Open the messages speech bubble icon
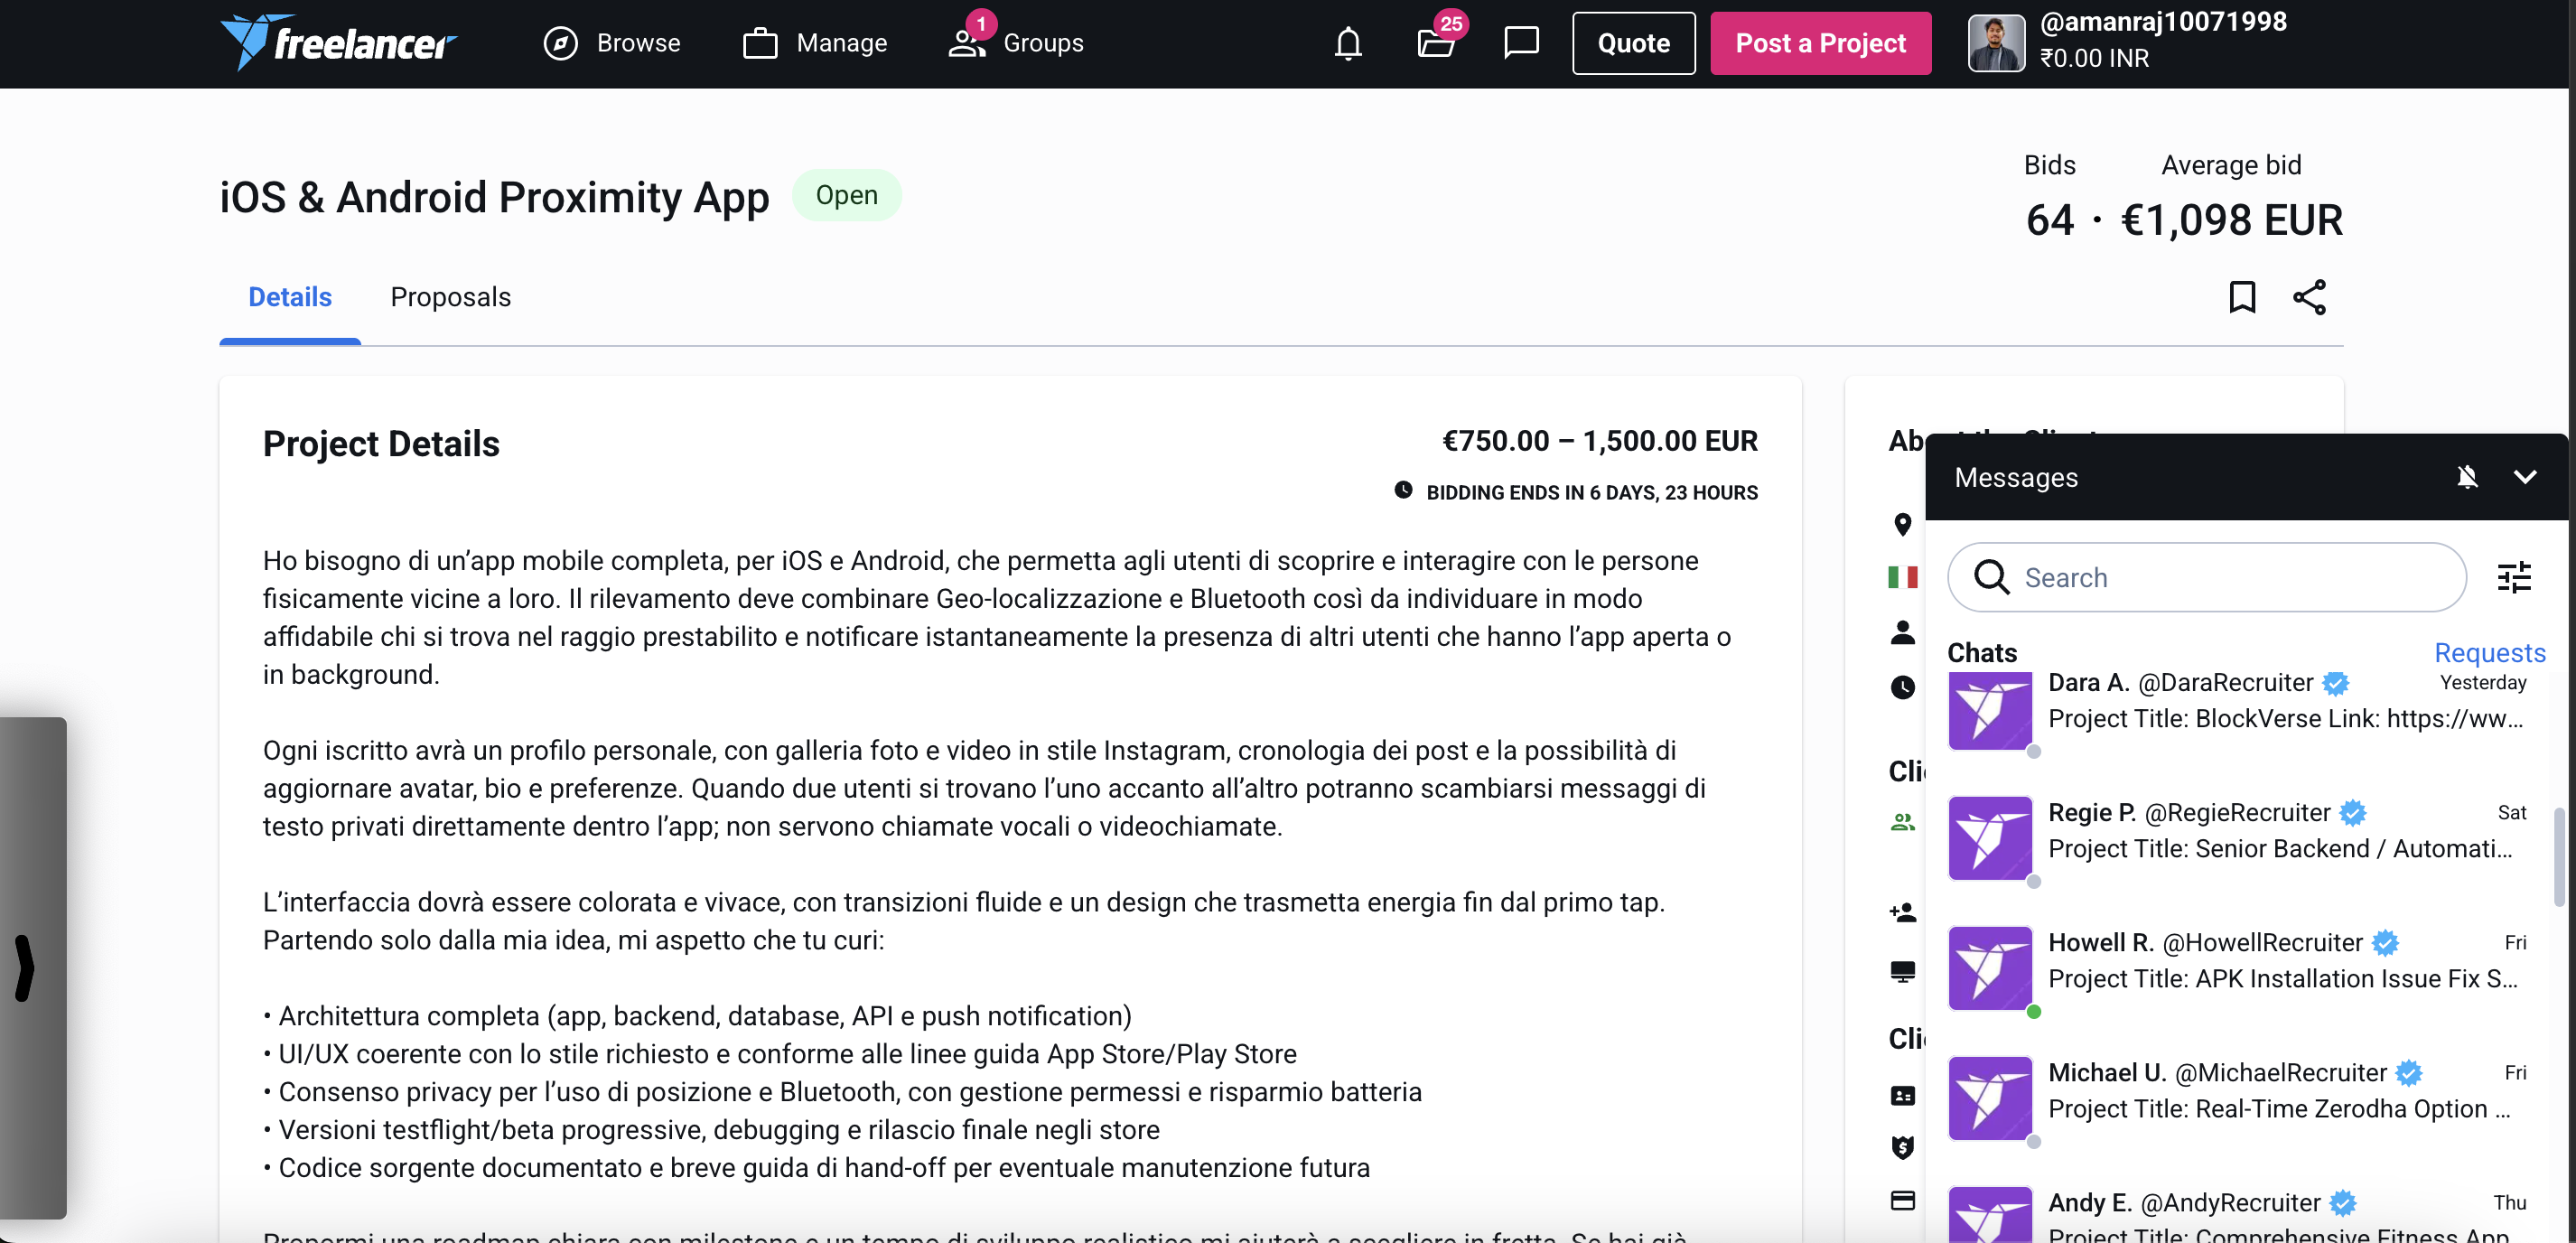The width and height of the screenshot is (2576, 1243). pos(1521,43)
